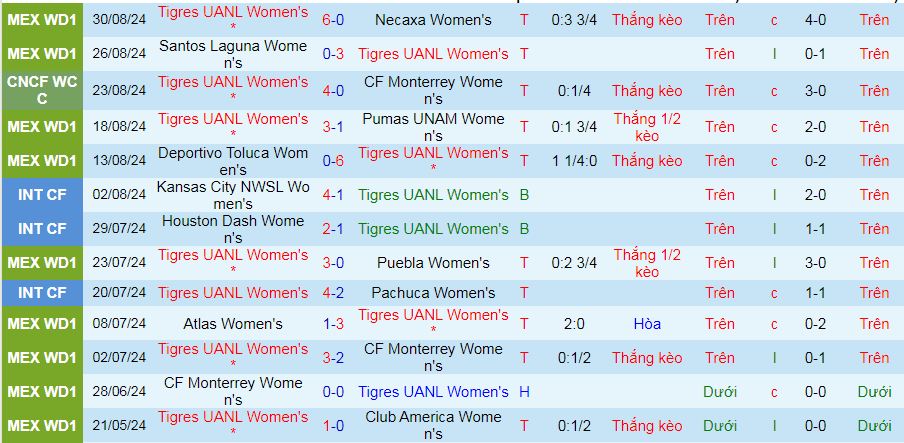904x443 pixels.
Task: Open the Puebla Women's team link
Action: pos(432,263)
